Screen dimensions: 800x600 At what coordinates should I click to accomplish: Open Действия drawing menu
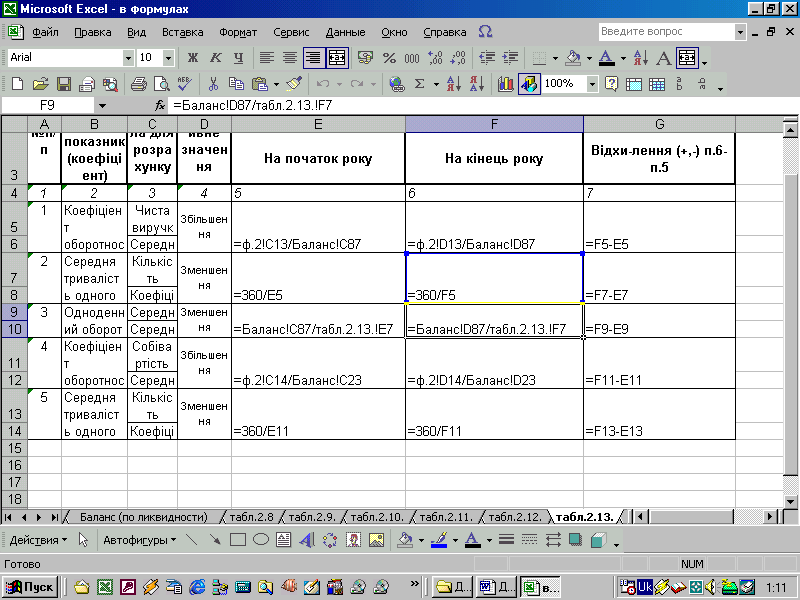38,540
